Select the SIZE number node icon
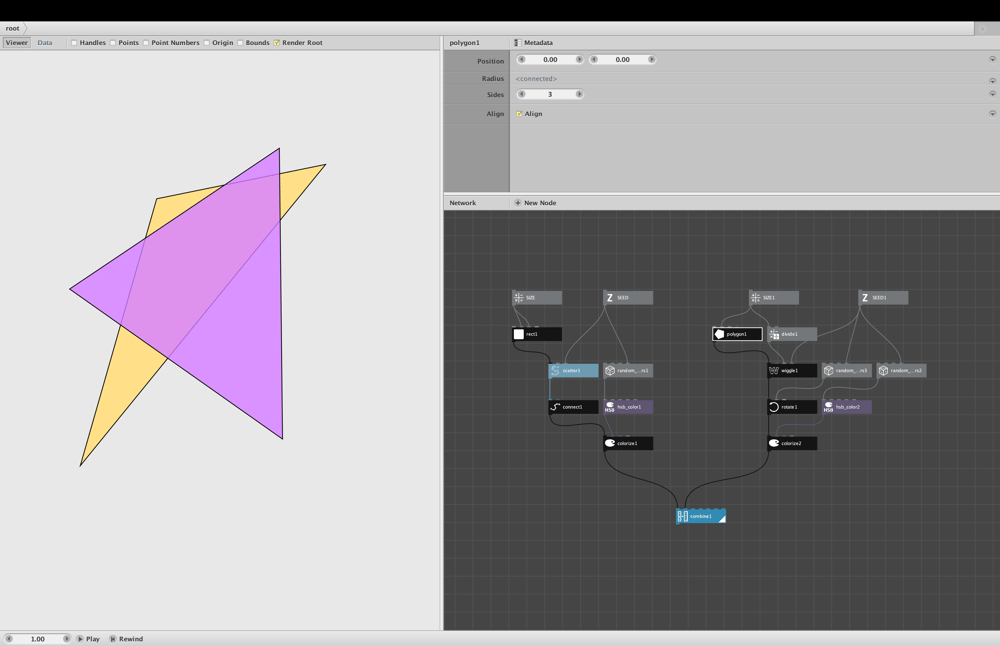 [518, 298]
